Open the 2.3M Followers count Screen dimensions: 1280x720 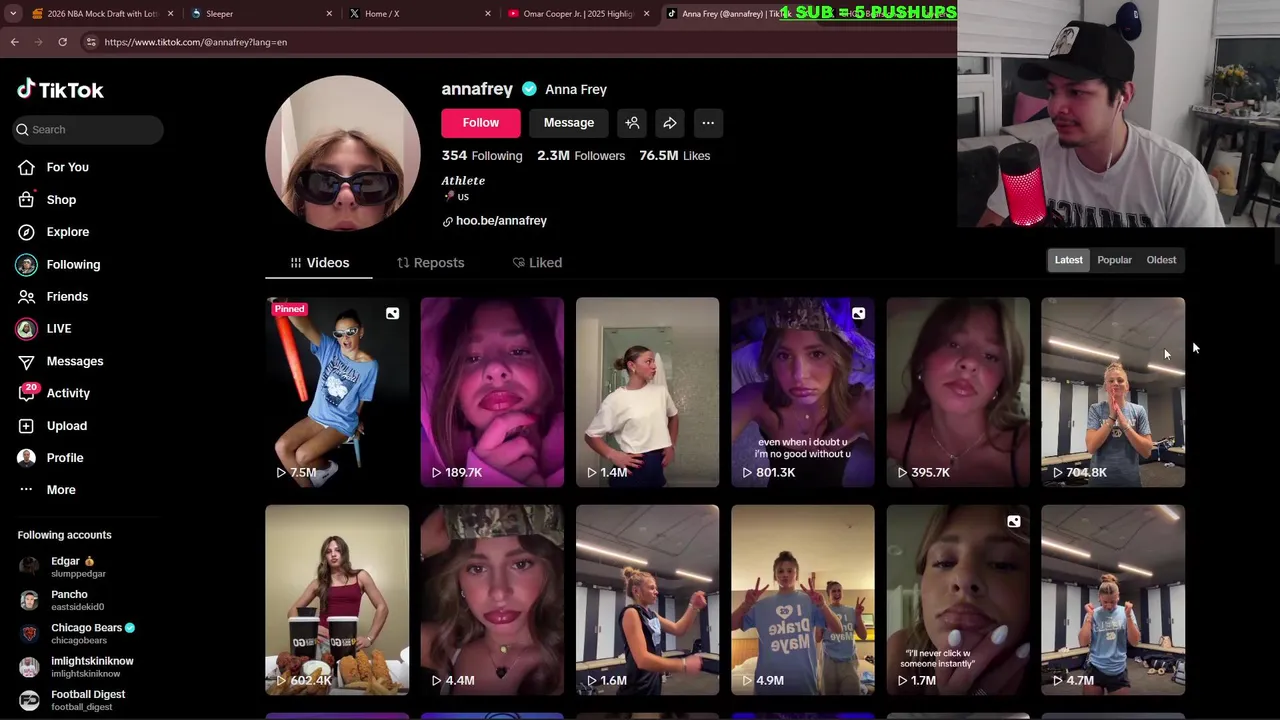[x=581, y=156]
